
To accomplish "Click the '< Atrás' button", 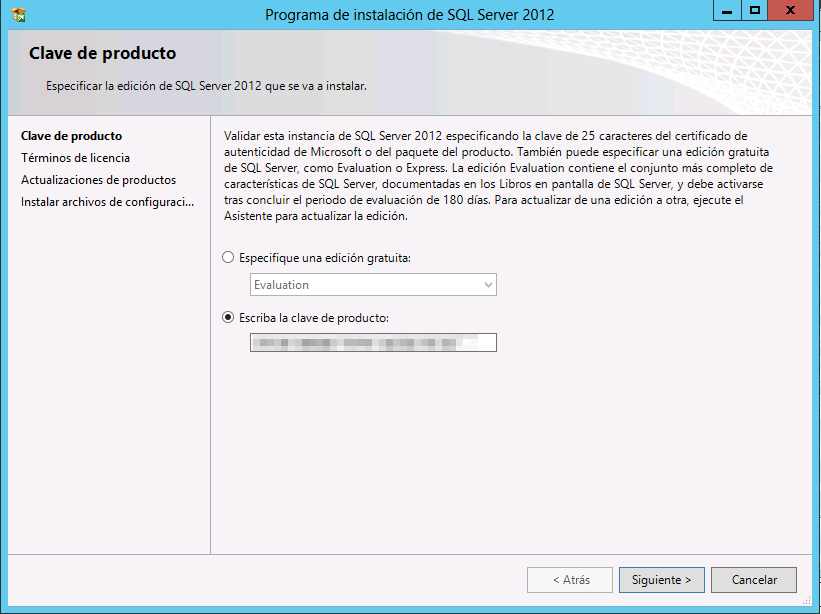I will click(570, 580).
